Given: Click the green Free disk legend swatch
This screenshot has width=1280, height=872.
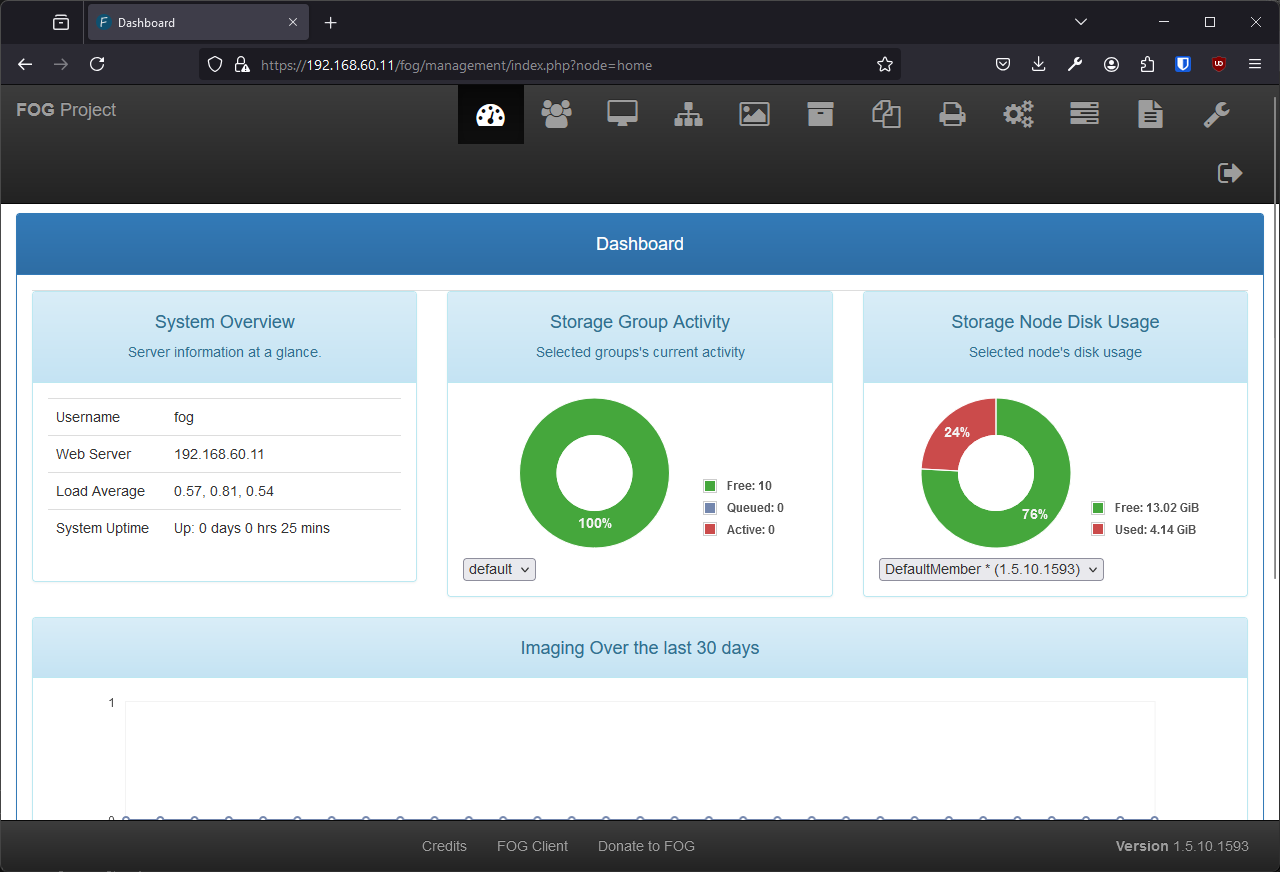Looking at the screenshot, I should pos(1098,508).
